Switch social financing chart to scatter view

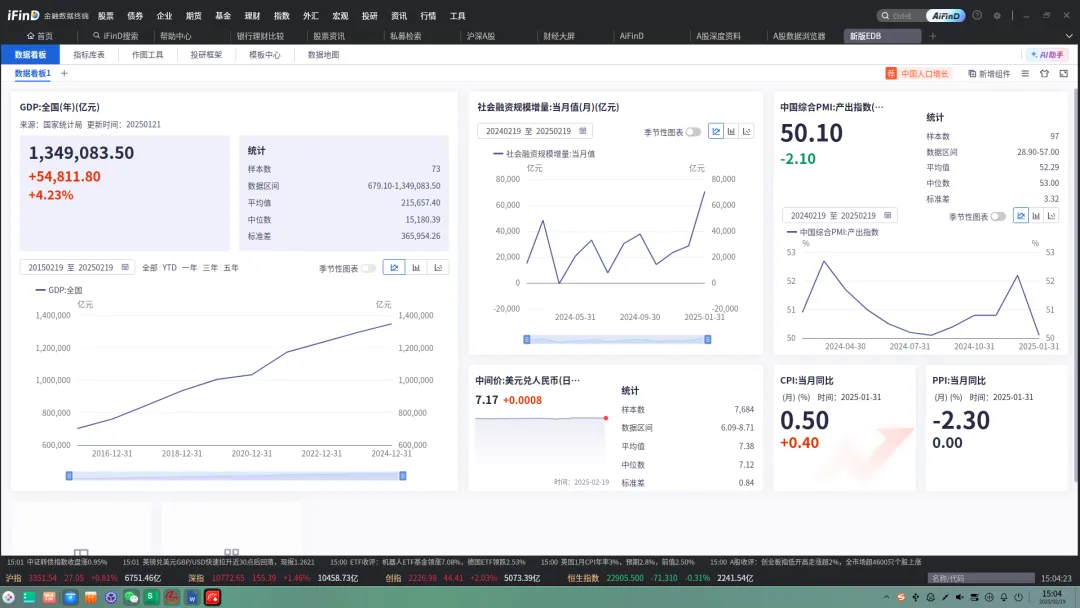click(747, 131)
